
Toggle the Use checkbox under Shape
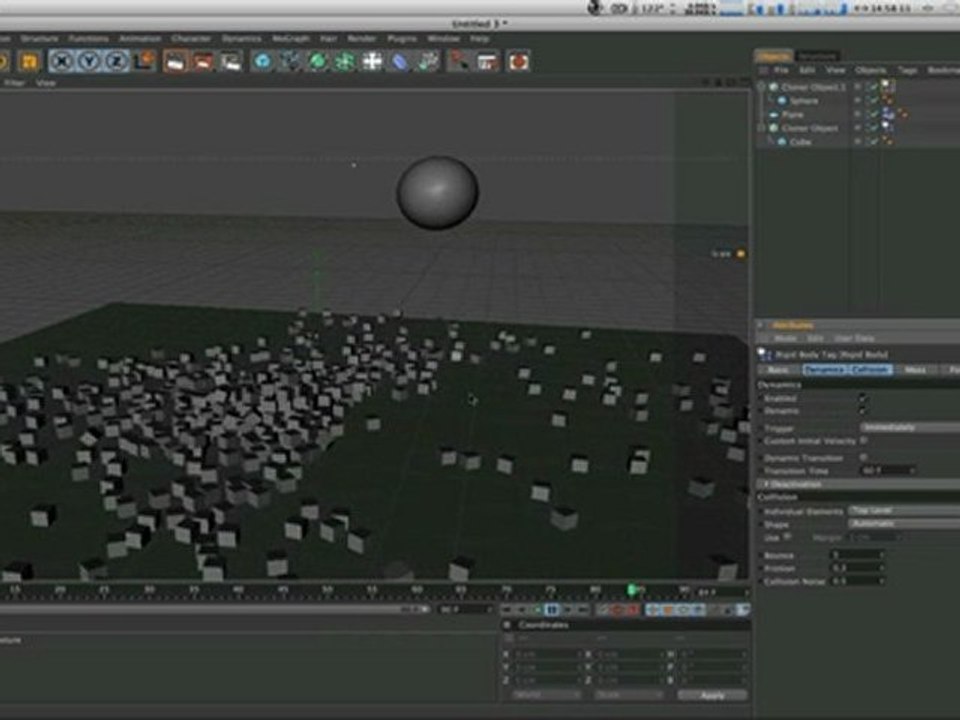click(787, 537)
